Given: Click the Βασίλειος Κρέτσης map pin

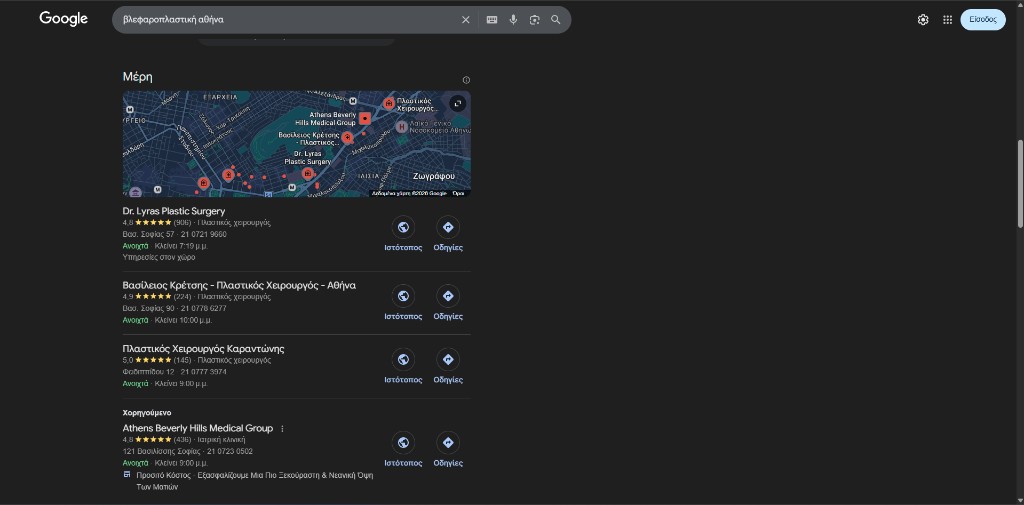Looking at the screenshot, I should [347, 137].
